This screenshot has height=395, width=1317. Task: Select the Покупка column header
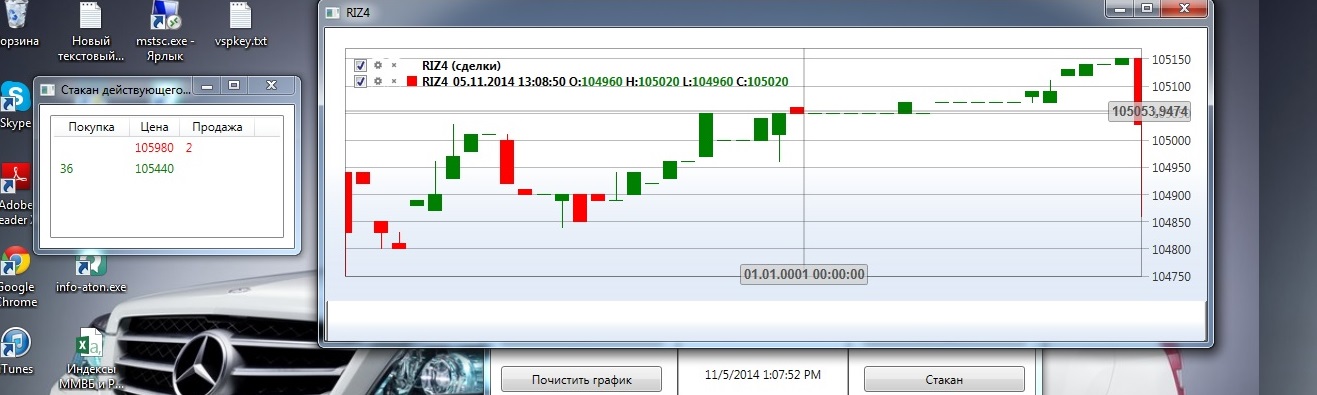[90, 127]
